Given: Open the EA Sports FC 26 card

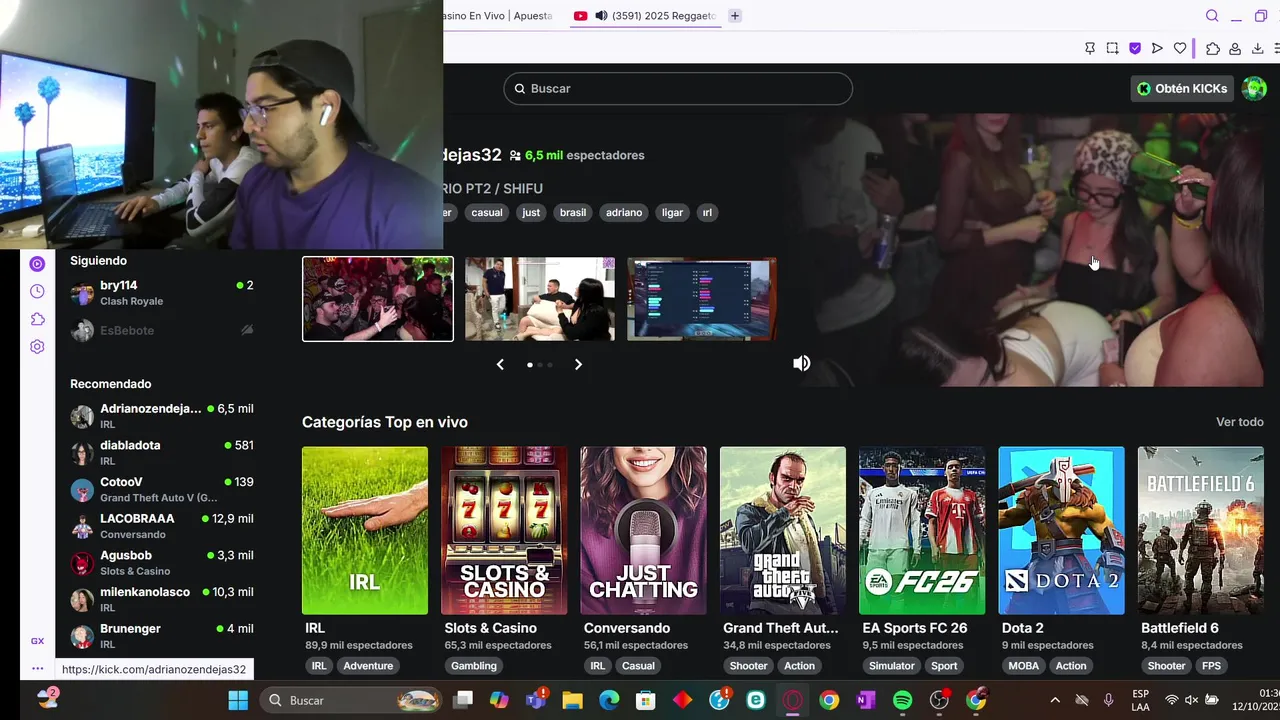Looking at the screenshot, I should coord(922,530).
